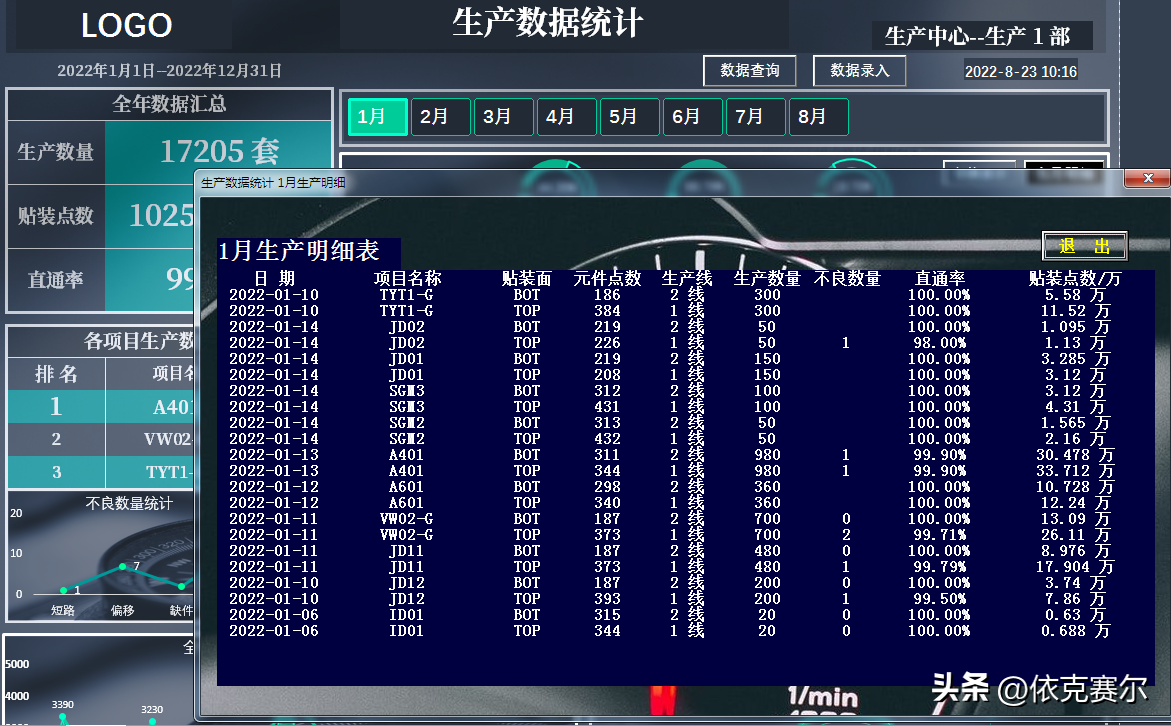Click the 项目名称 column header
Viewport: 1171px width, 726px height.
(x=408, y=279)
